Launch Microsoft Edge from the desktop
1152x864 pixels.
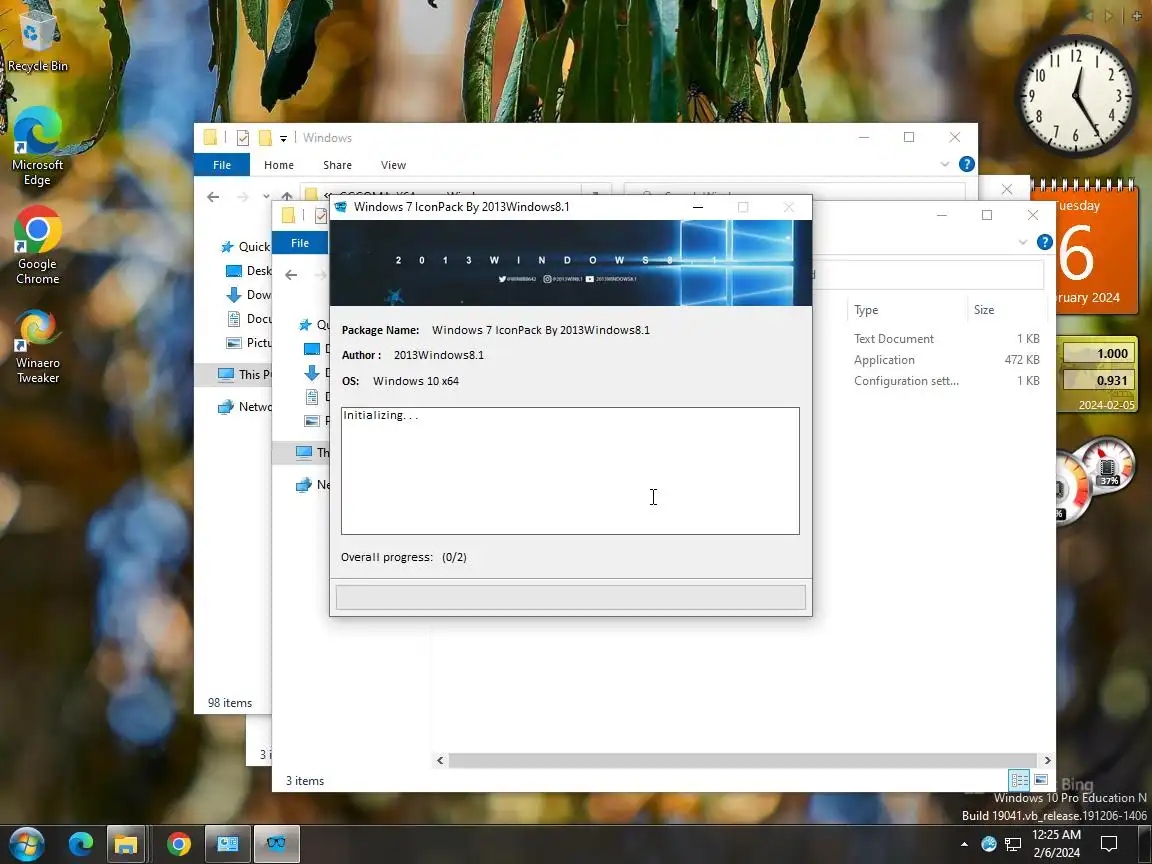pyautogui.click(x=37, y=145)
